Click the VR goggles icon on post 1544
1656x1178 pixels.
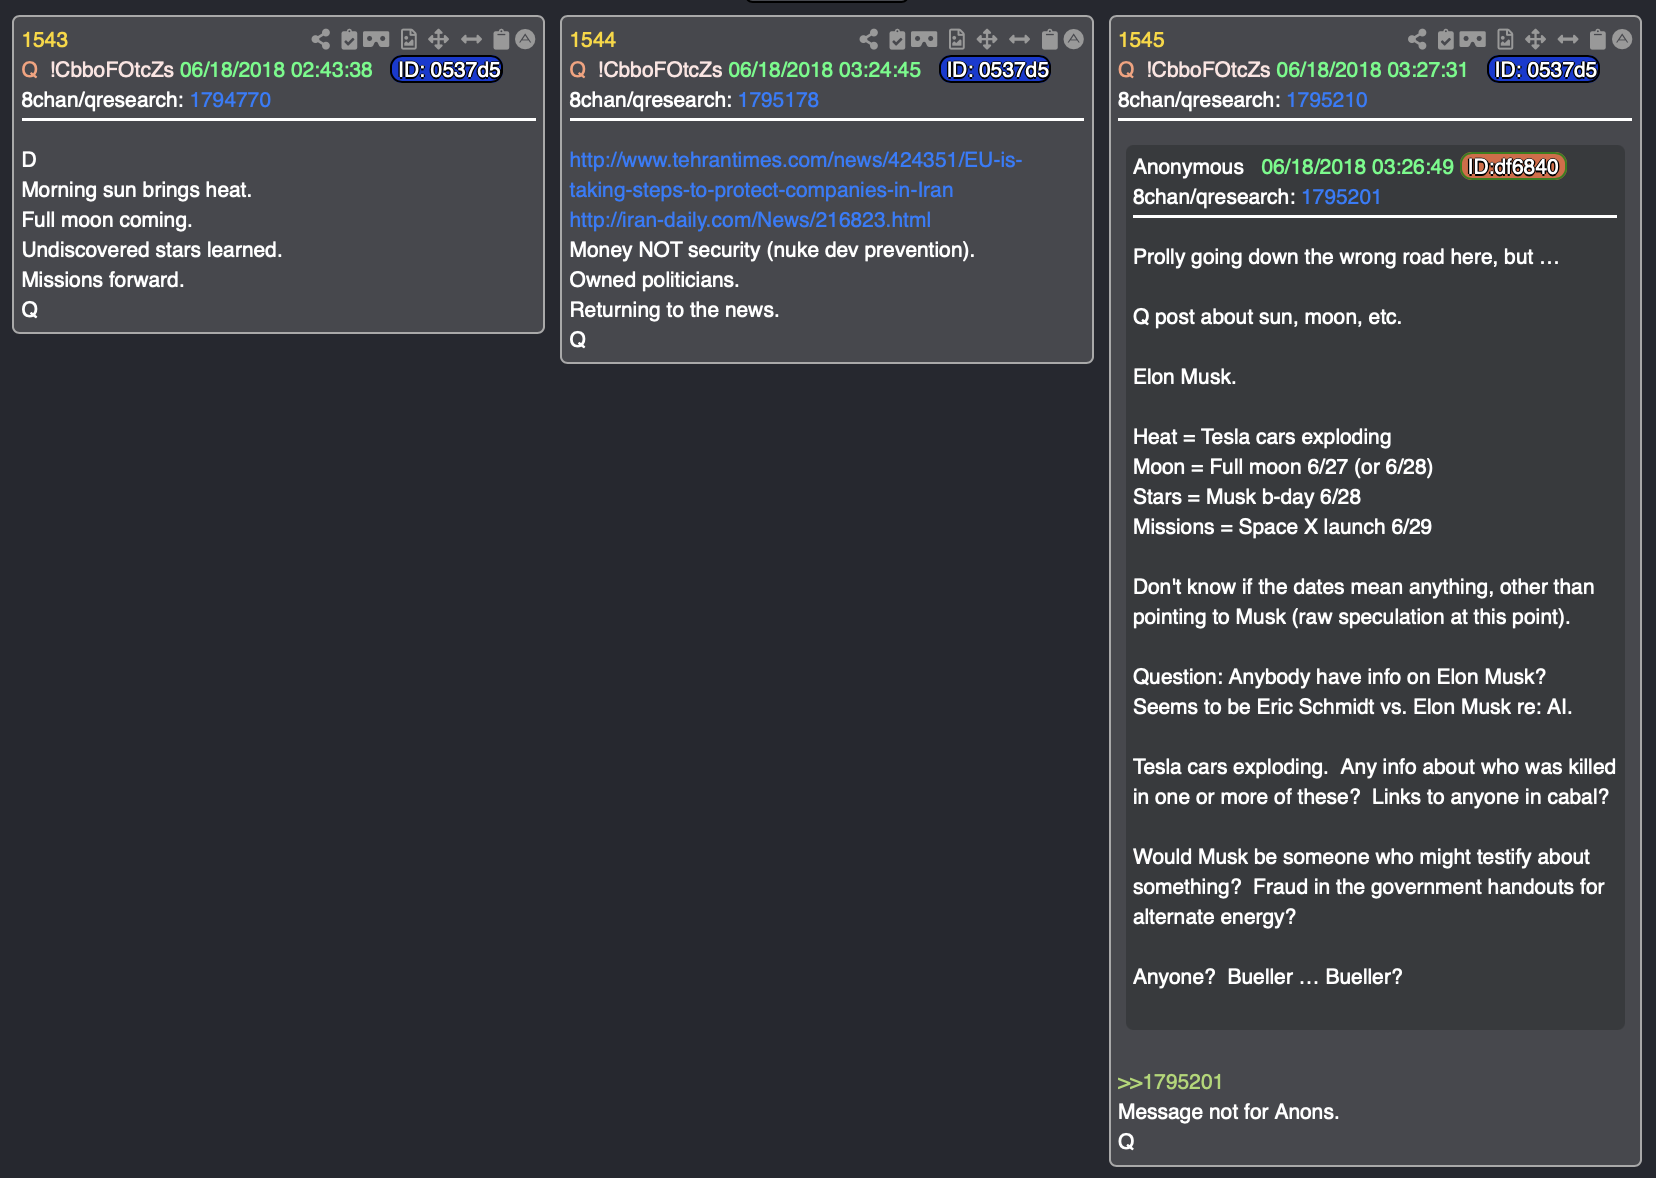(924, 39)
